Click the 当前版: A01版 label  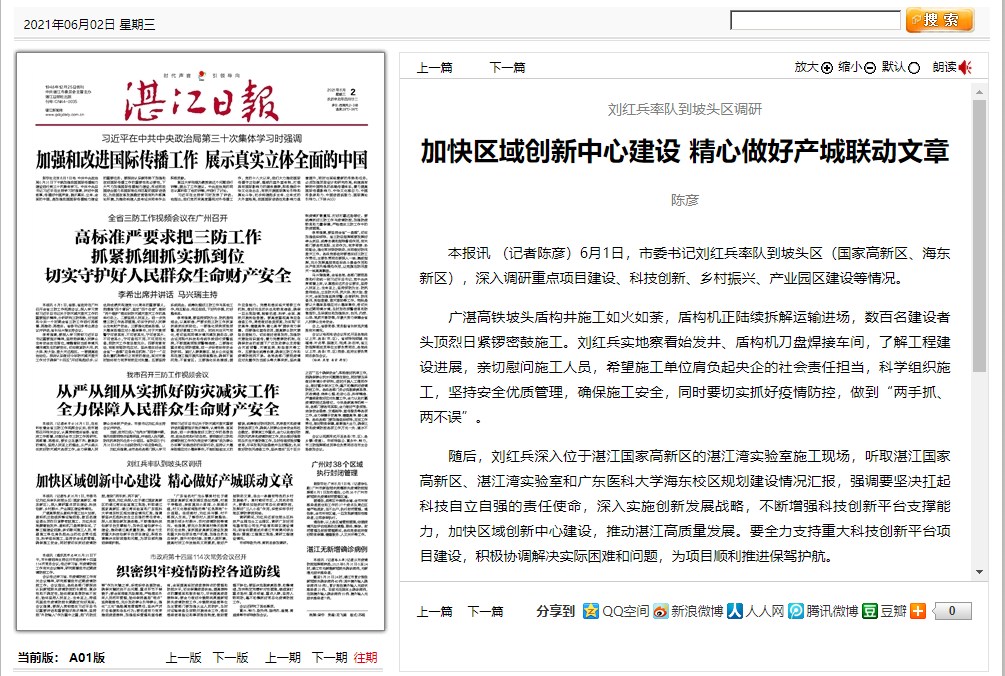[61, 657]
